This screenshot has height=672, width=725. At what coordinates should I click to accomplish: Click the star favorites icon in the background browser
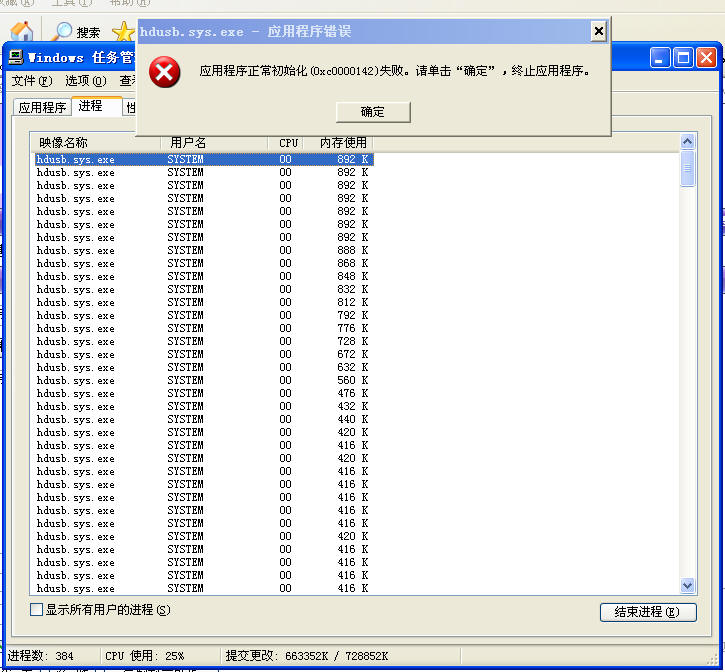(123, 32)
